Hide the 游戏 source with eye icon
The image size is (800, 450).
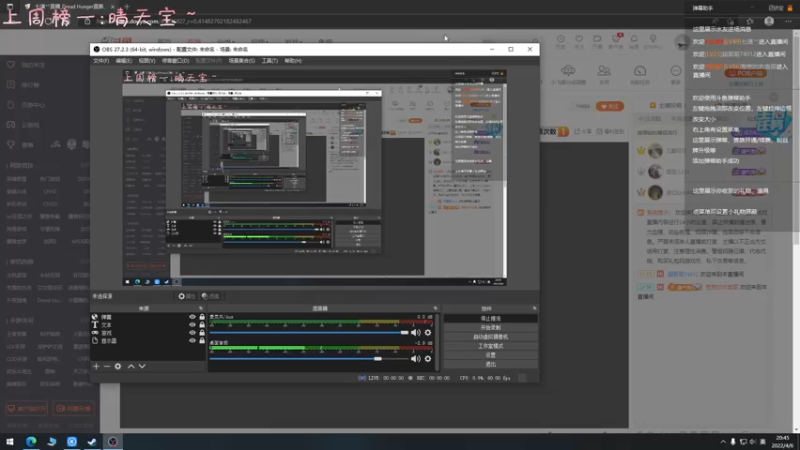pyautogui.click(x=192, y=333)
